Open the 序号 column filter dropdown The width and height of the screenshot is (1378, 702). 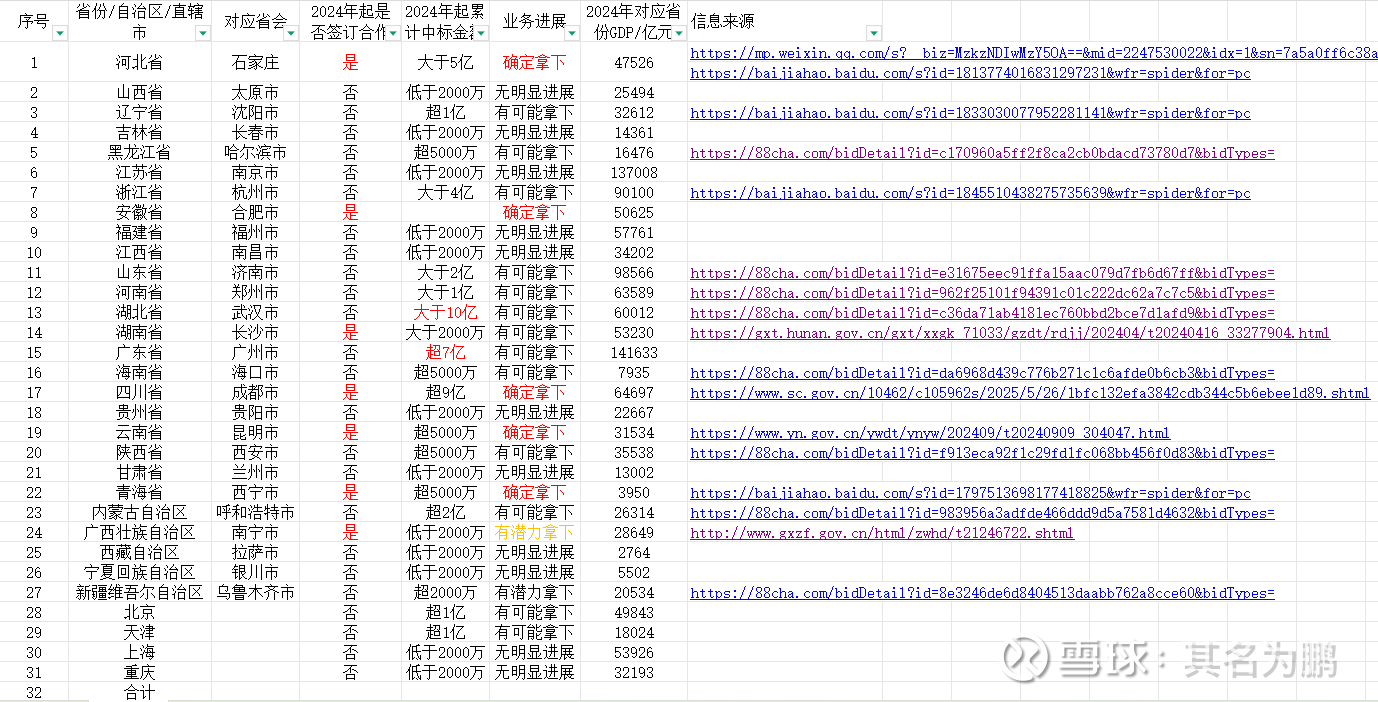point(59,33)
